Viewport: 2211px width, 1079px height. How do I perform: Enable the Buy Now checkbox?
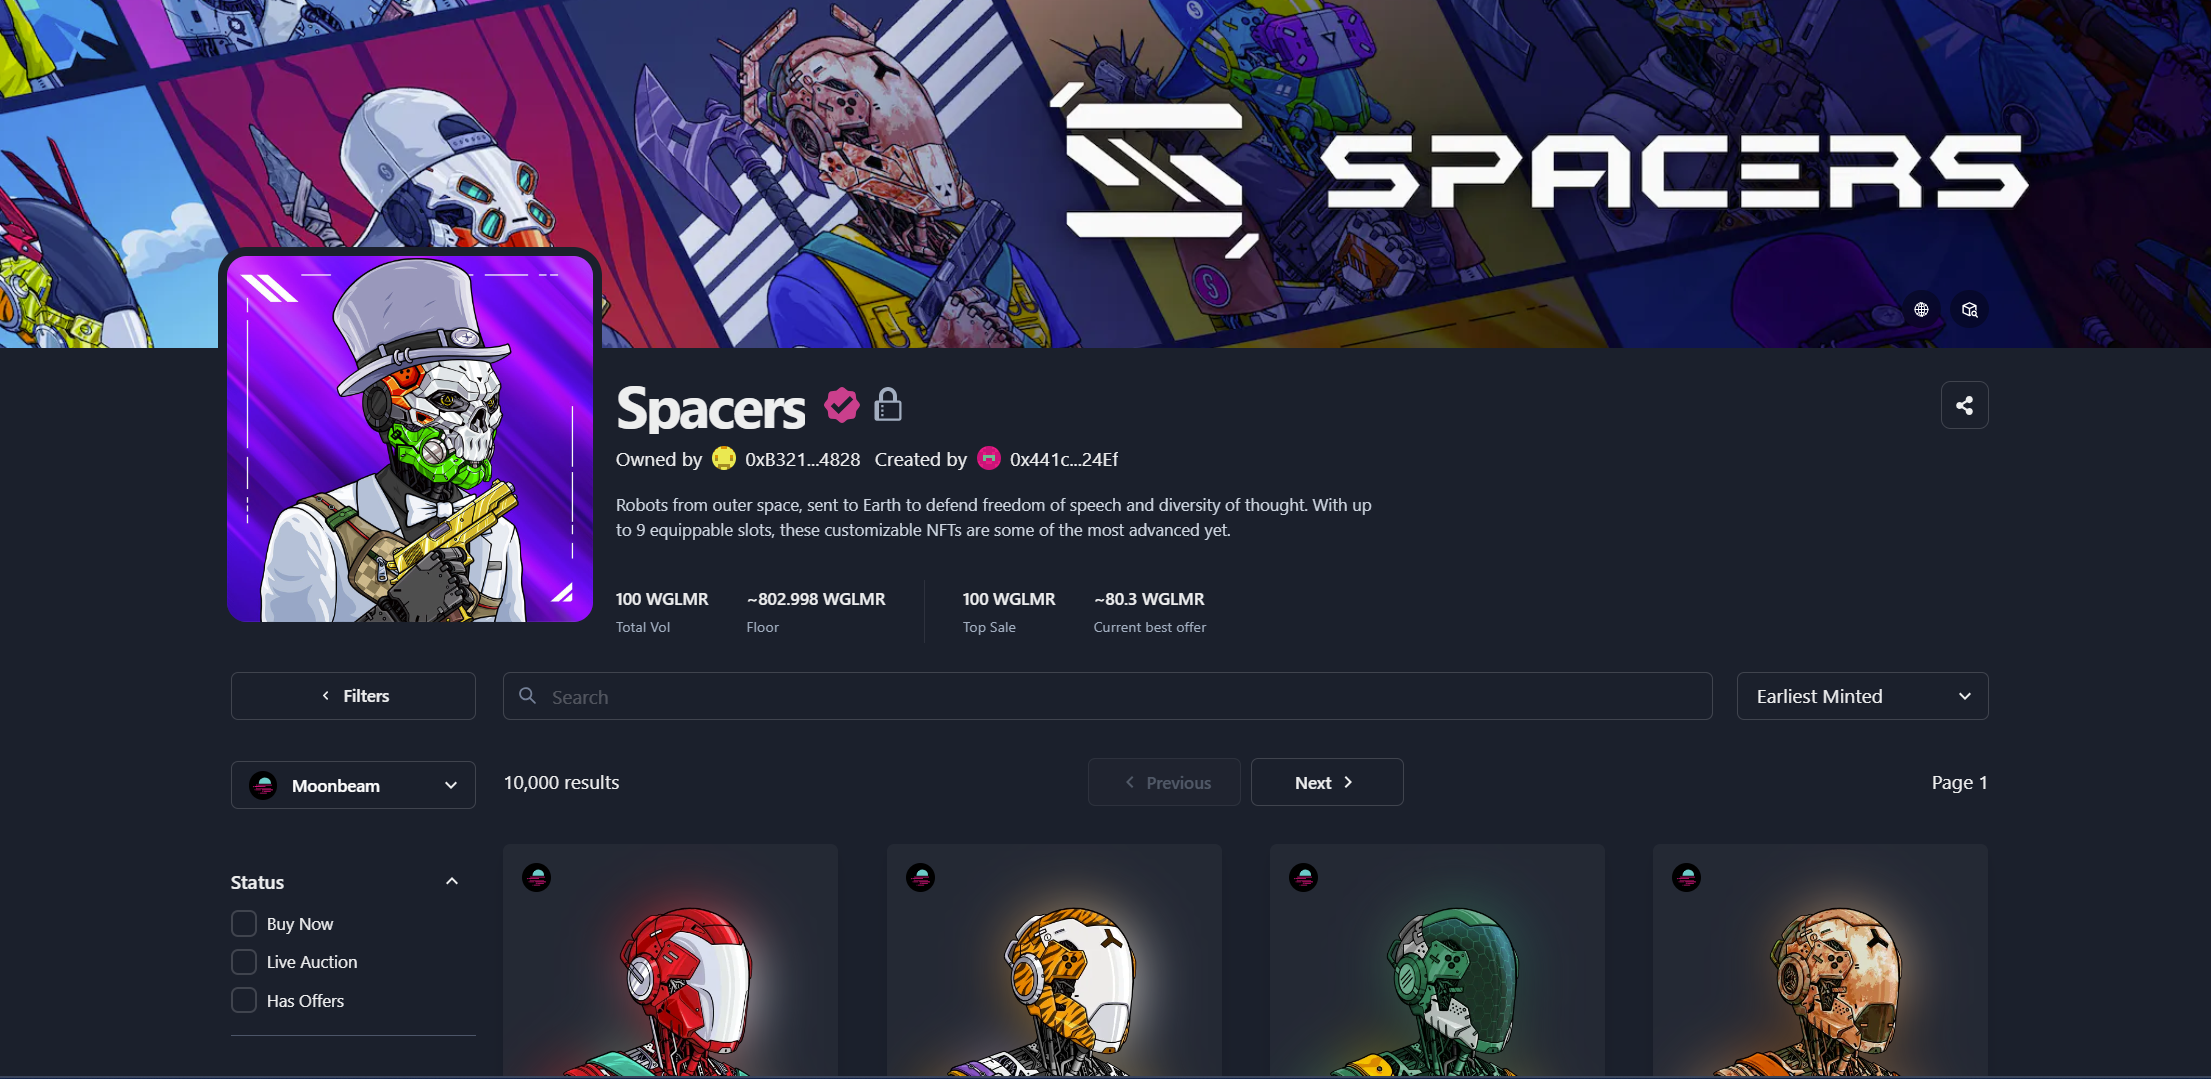[x=244, y=923]
